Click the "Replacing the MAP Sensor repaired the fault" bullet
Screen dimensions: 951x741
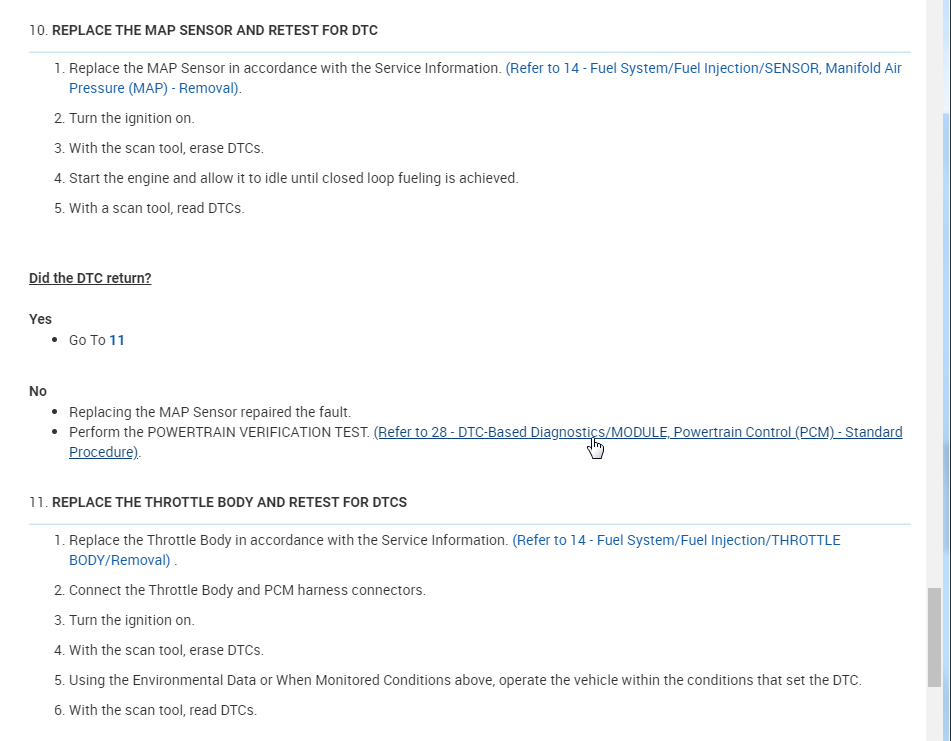coord(210,412)
